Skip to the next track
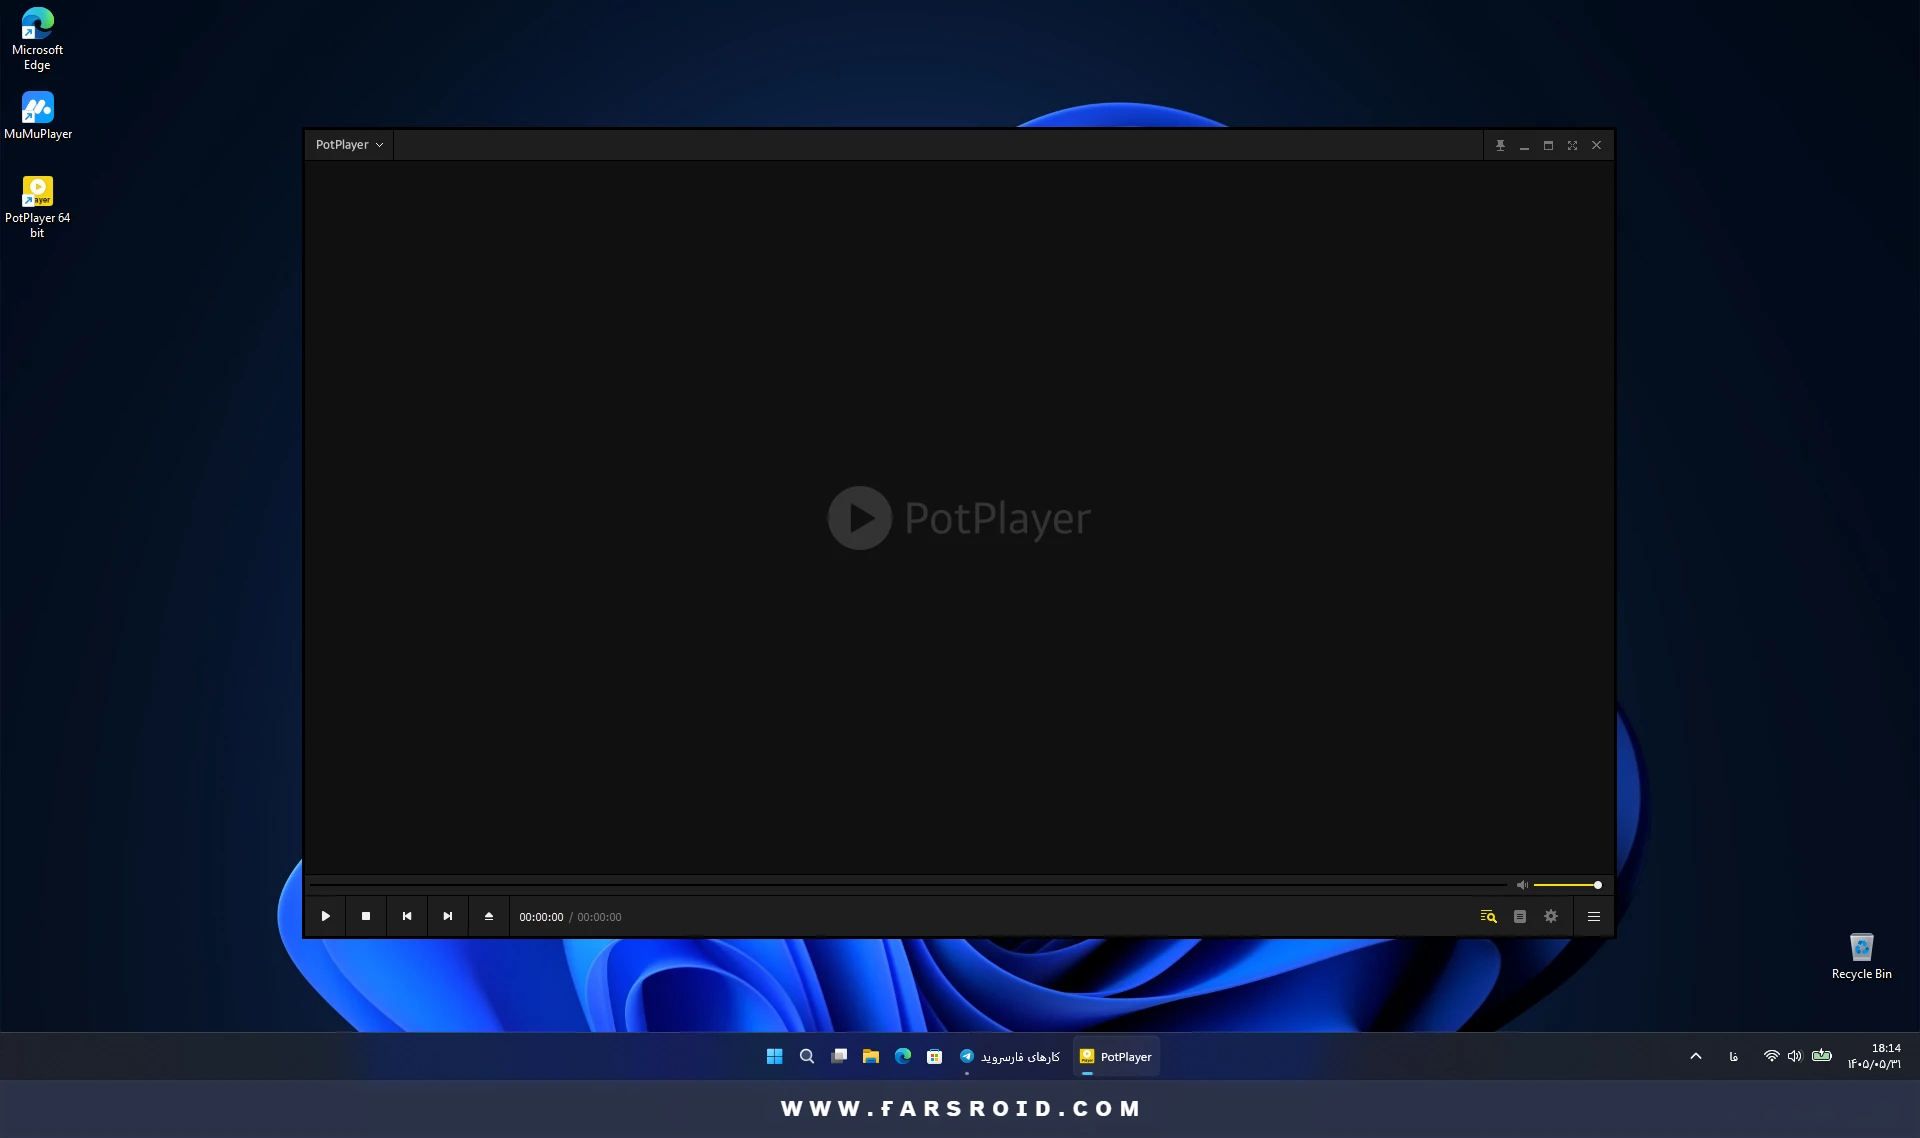Screen dimensions: 1920x1138 coord(448,916)
